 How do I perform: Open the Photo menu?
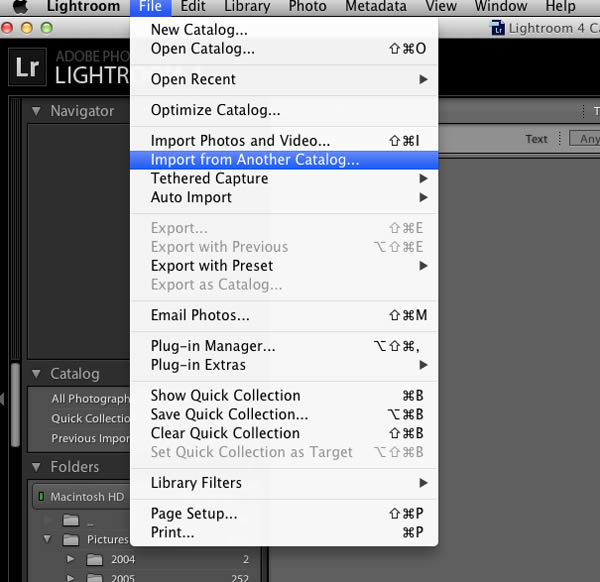(307, 7)
